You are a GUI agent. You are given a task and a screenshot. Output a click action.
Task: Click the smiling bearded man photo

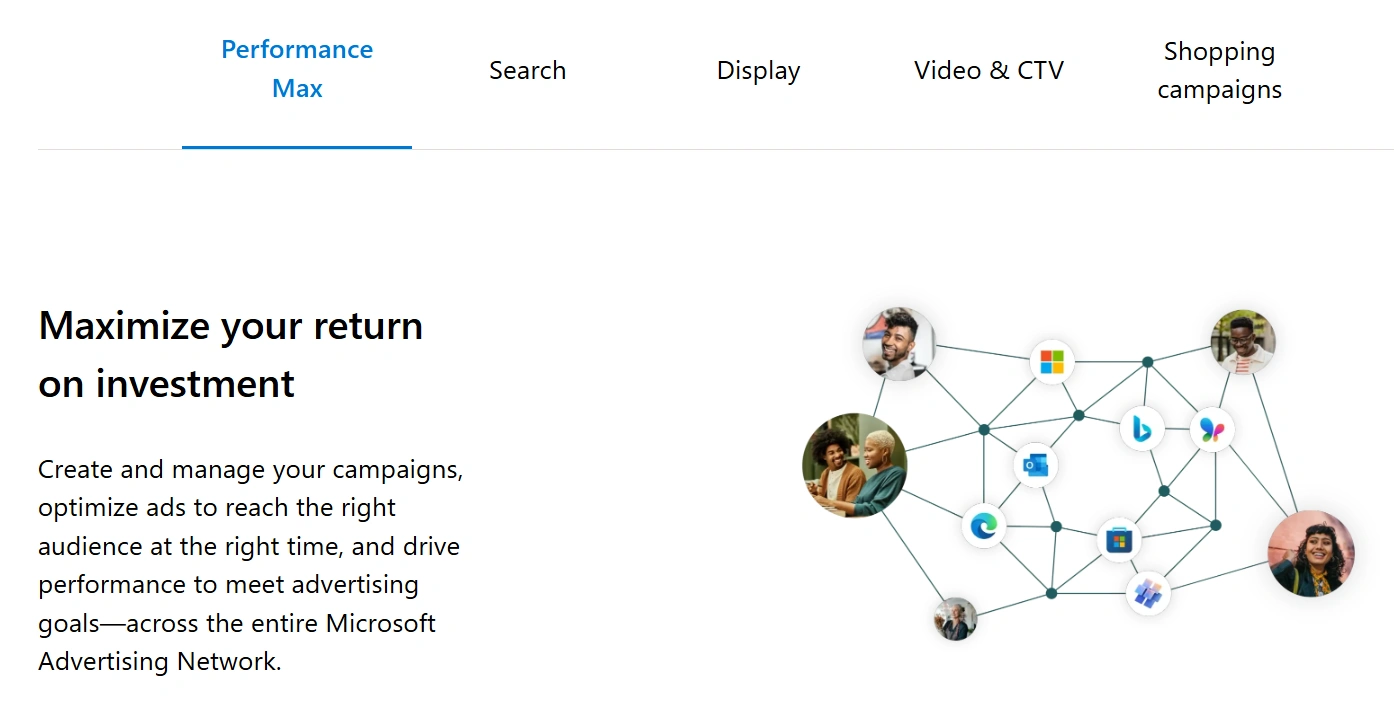(898, 343)
